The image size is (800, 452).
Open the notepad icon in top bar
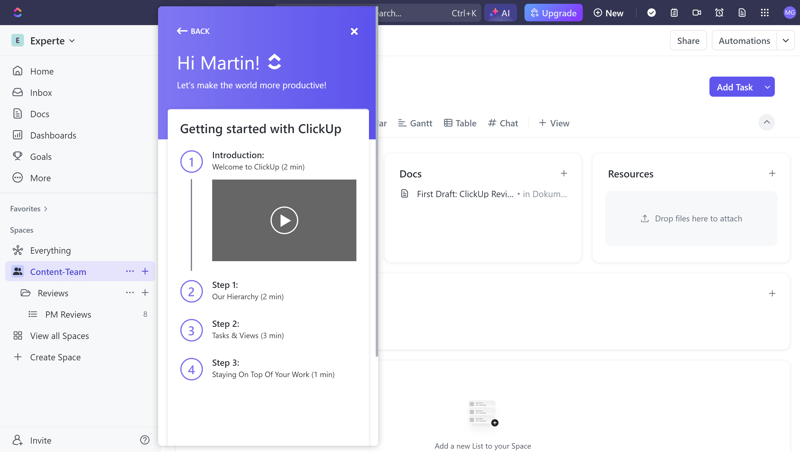coord(674,13)
